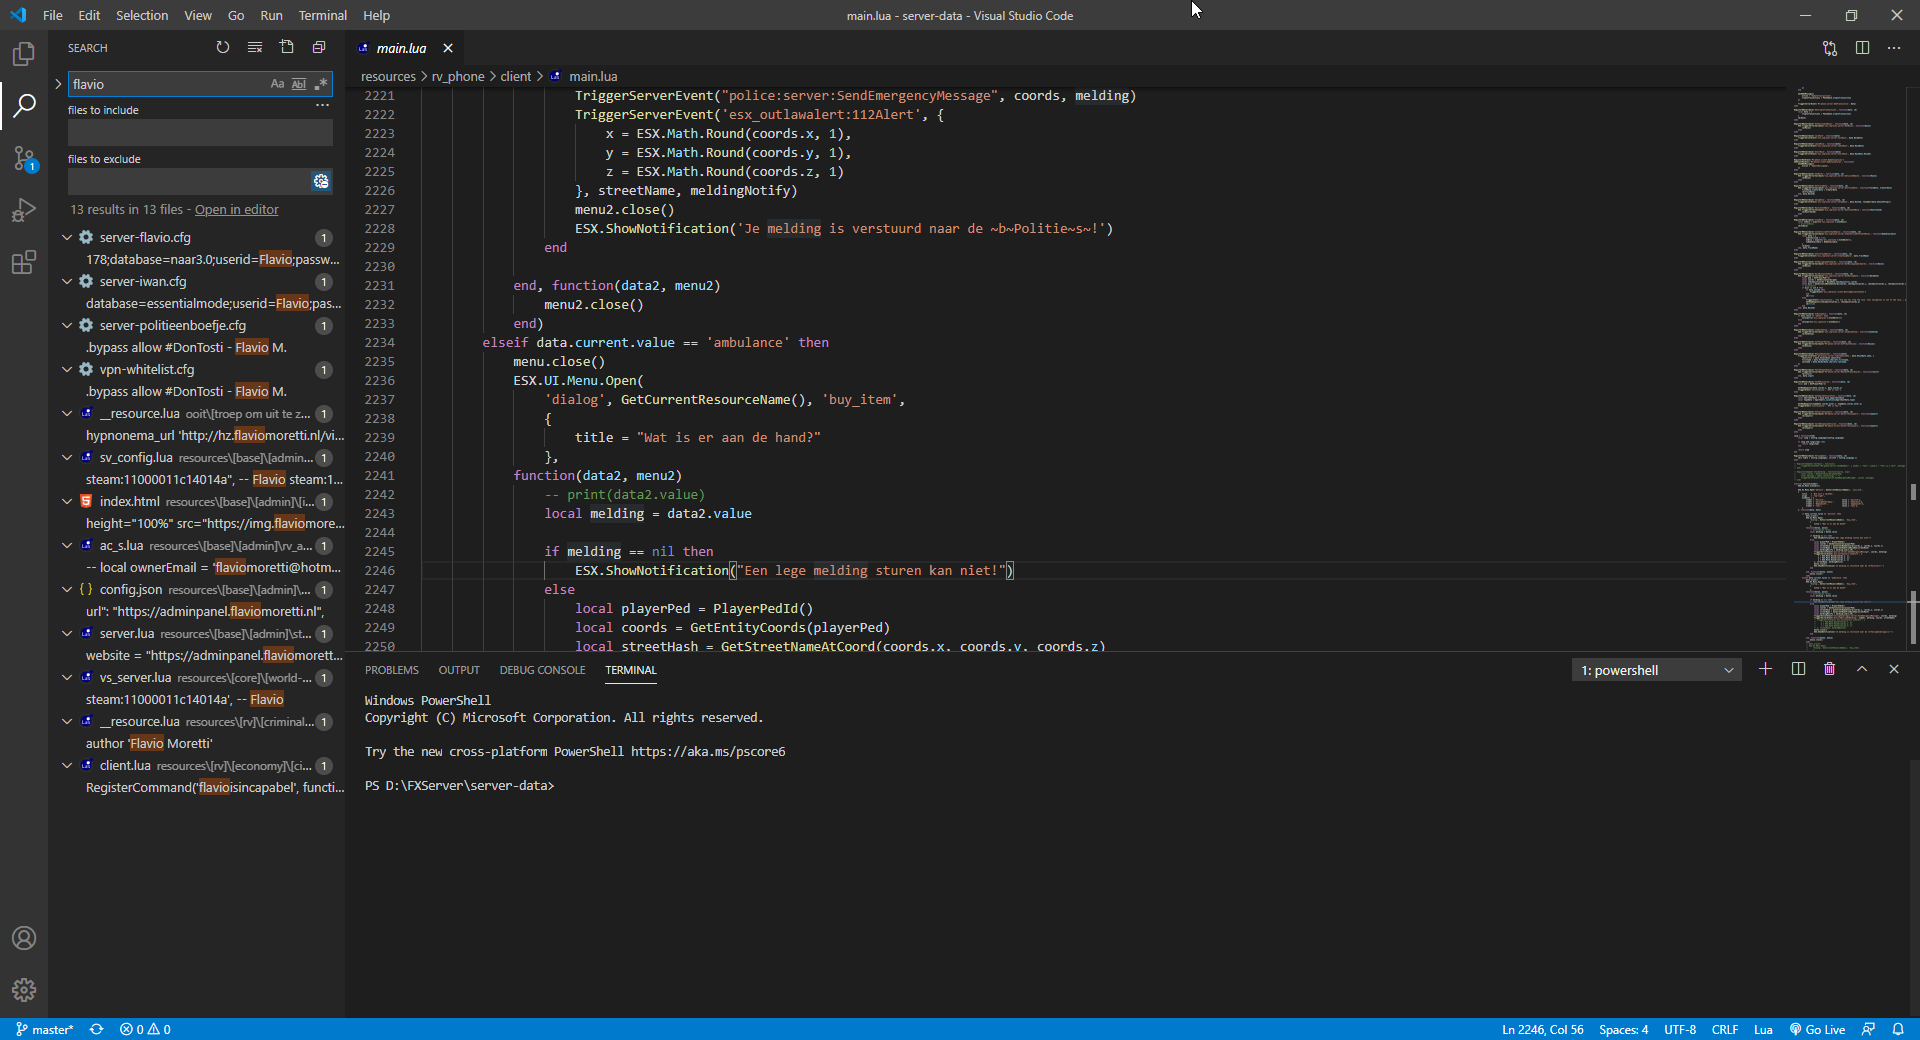Viewport: 1920px width, 1040px height.
Task: Open the Extensions view
Action: tap(24, 263)
